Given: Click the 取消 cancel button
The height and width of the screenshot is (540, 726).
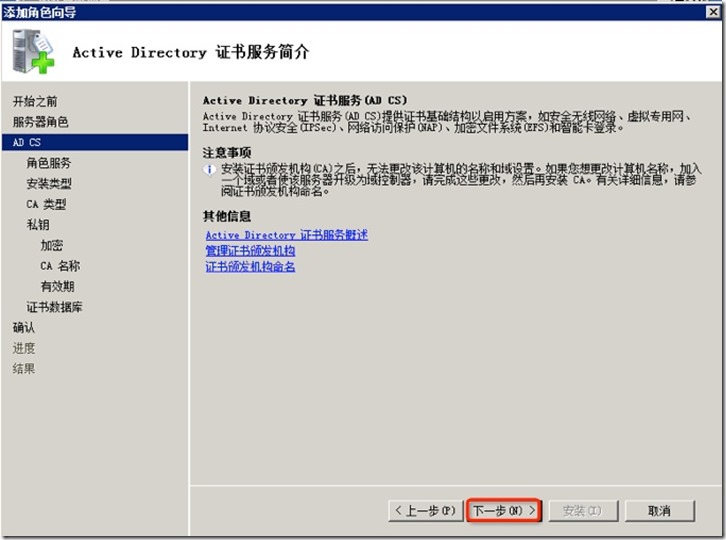Looking at the screenshot, I should pyautogui.click(x=659, y=510).
